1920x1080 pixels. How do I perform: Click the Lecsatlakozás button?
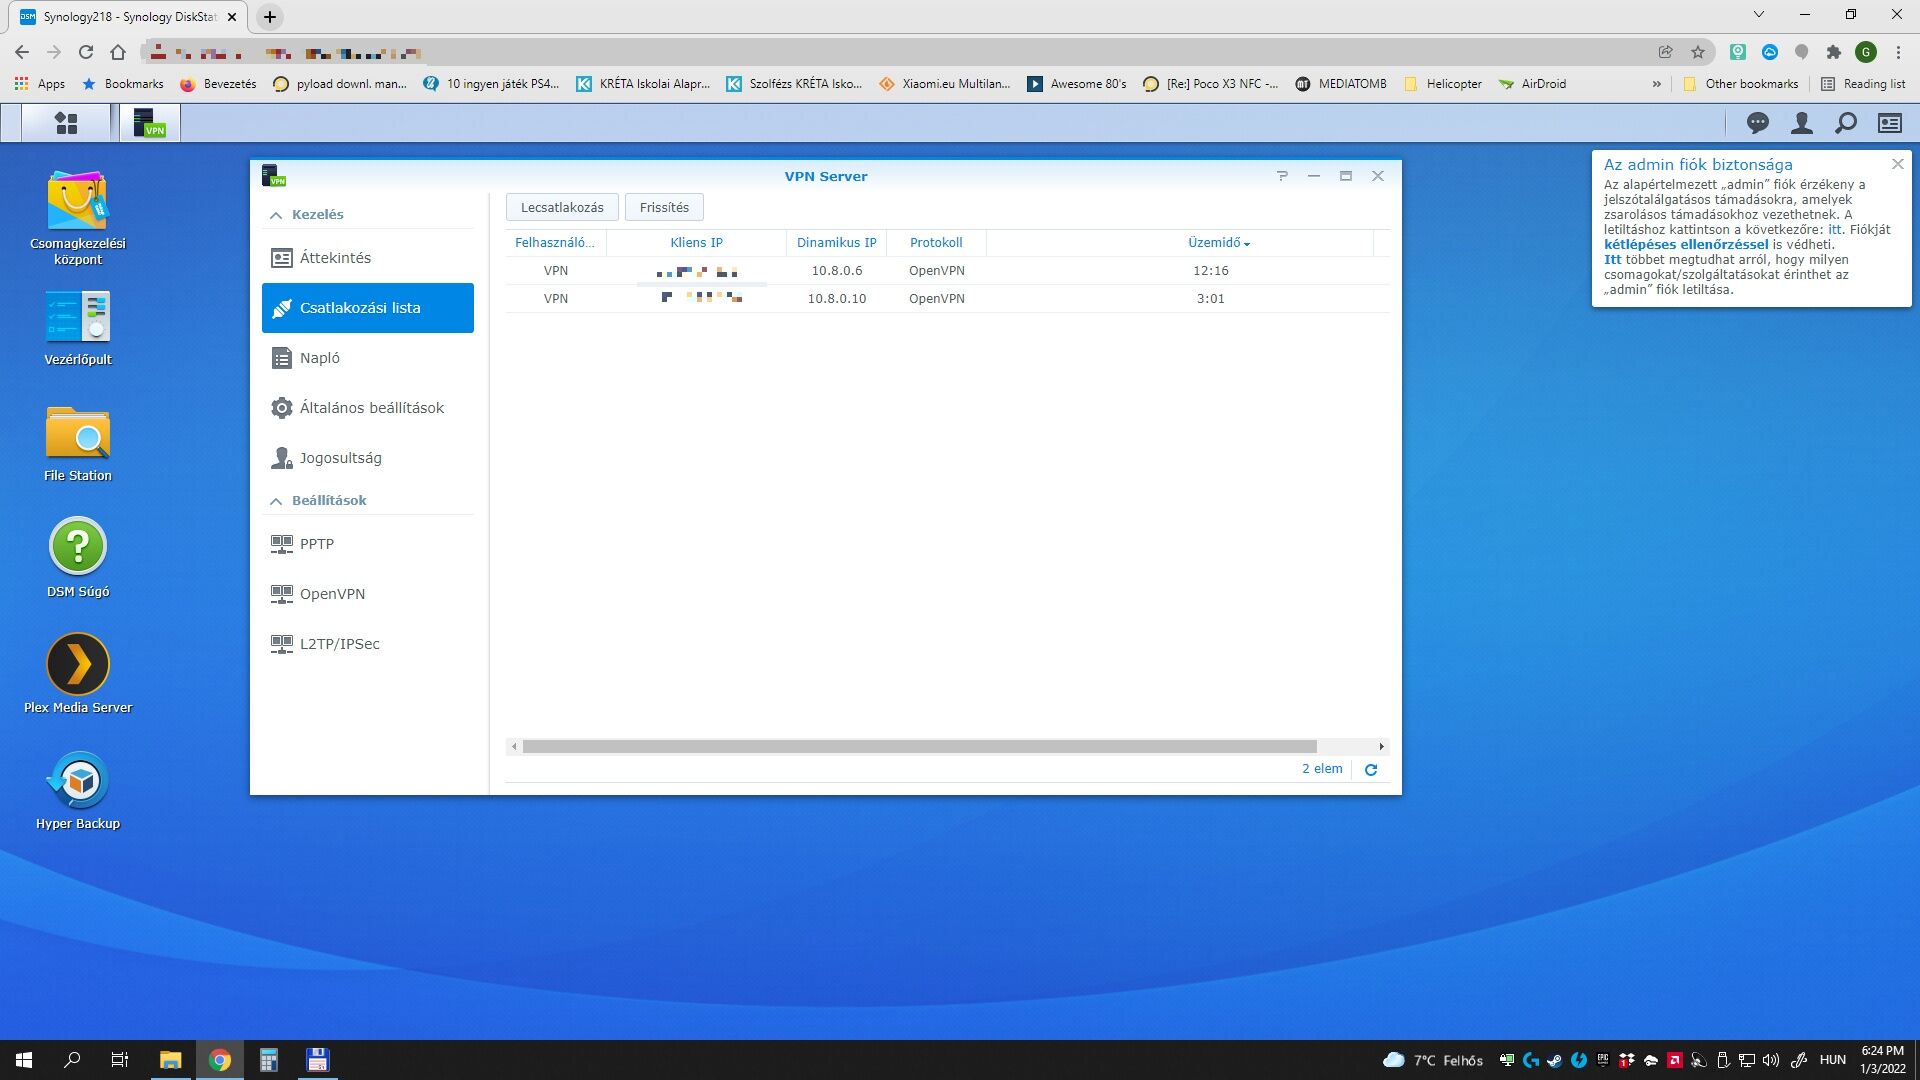pos(562,207)
